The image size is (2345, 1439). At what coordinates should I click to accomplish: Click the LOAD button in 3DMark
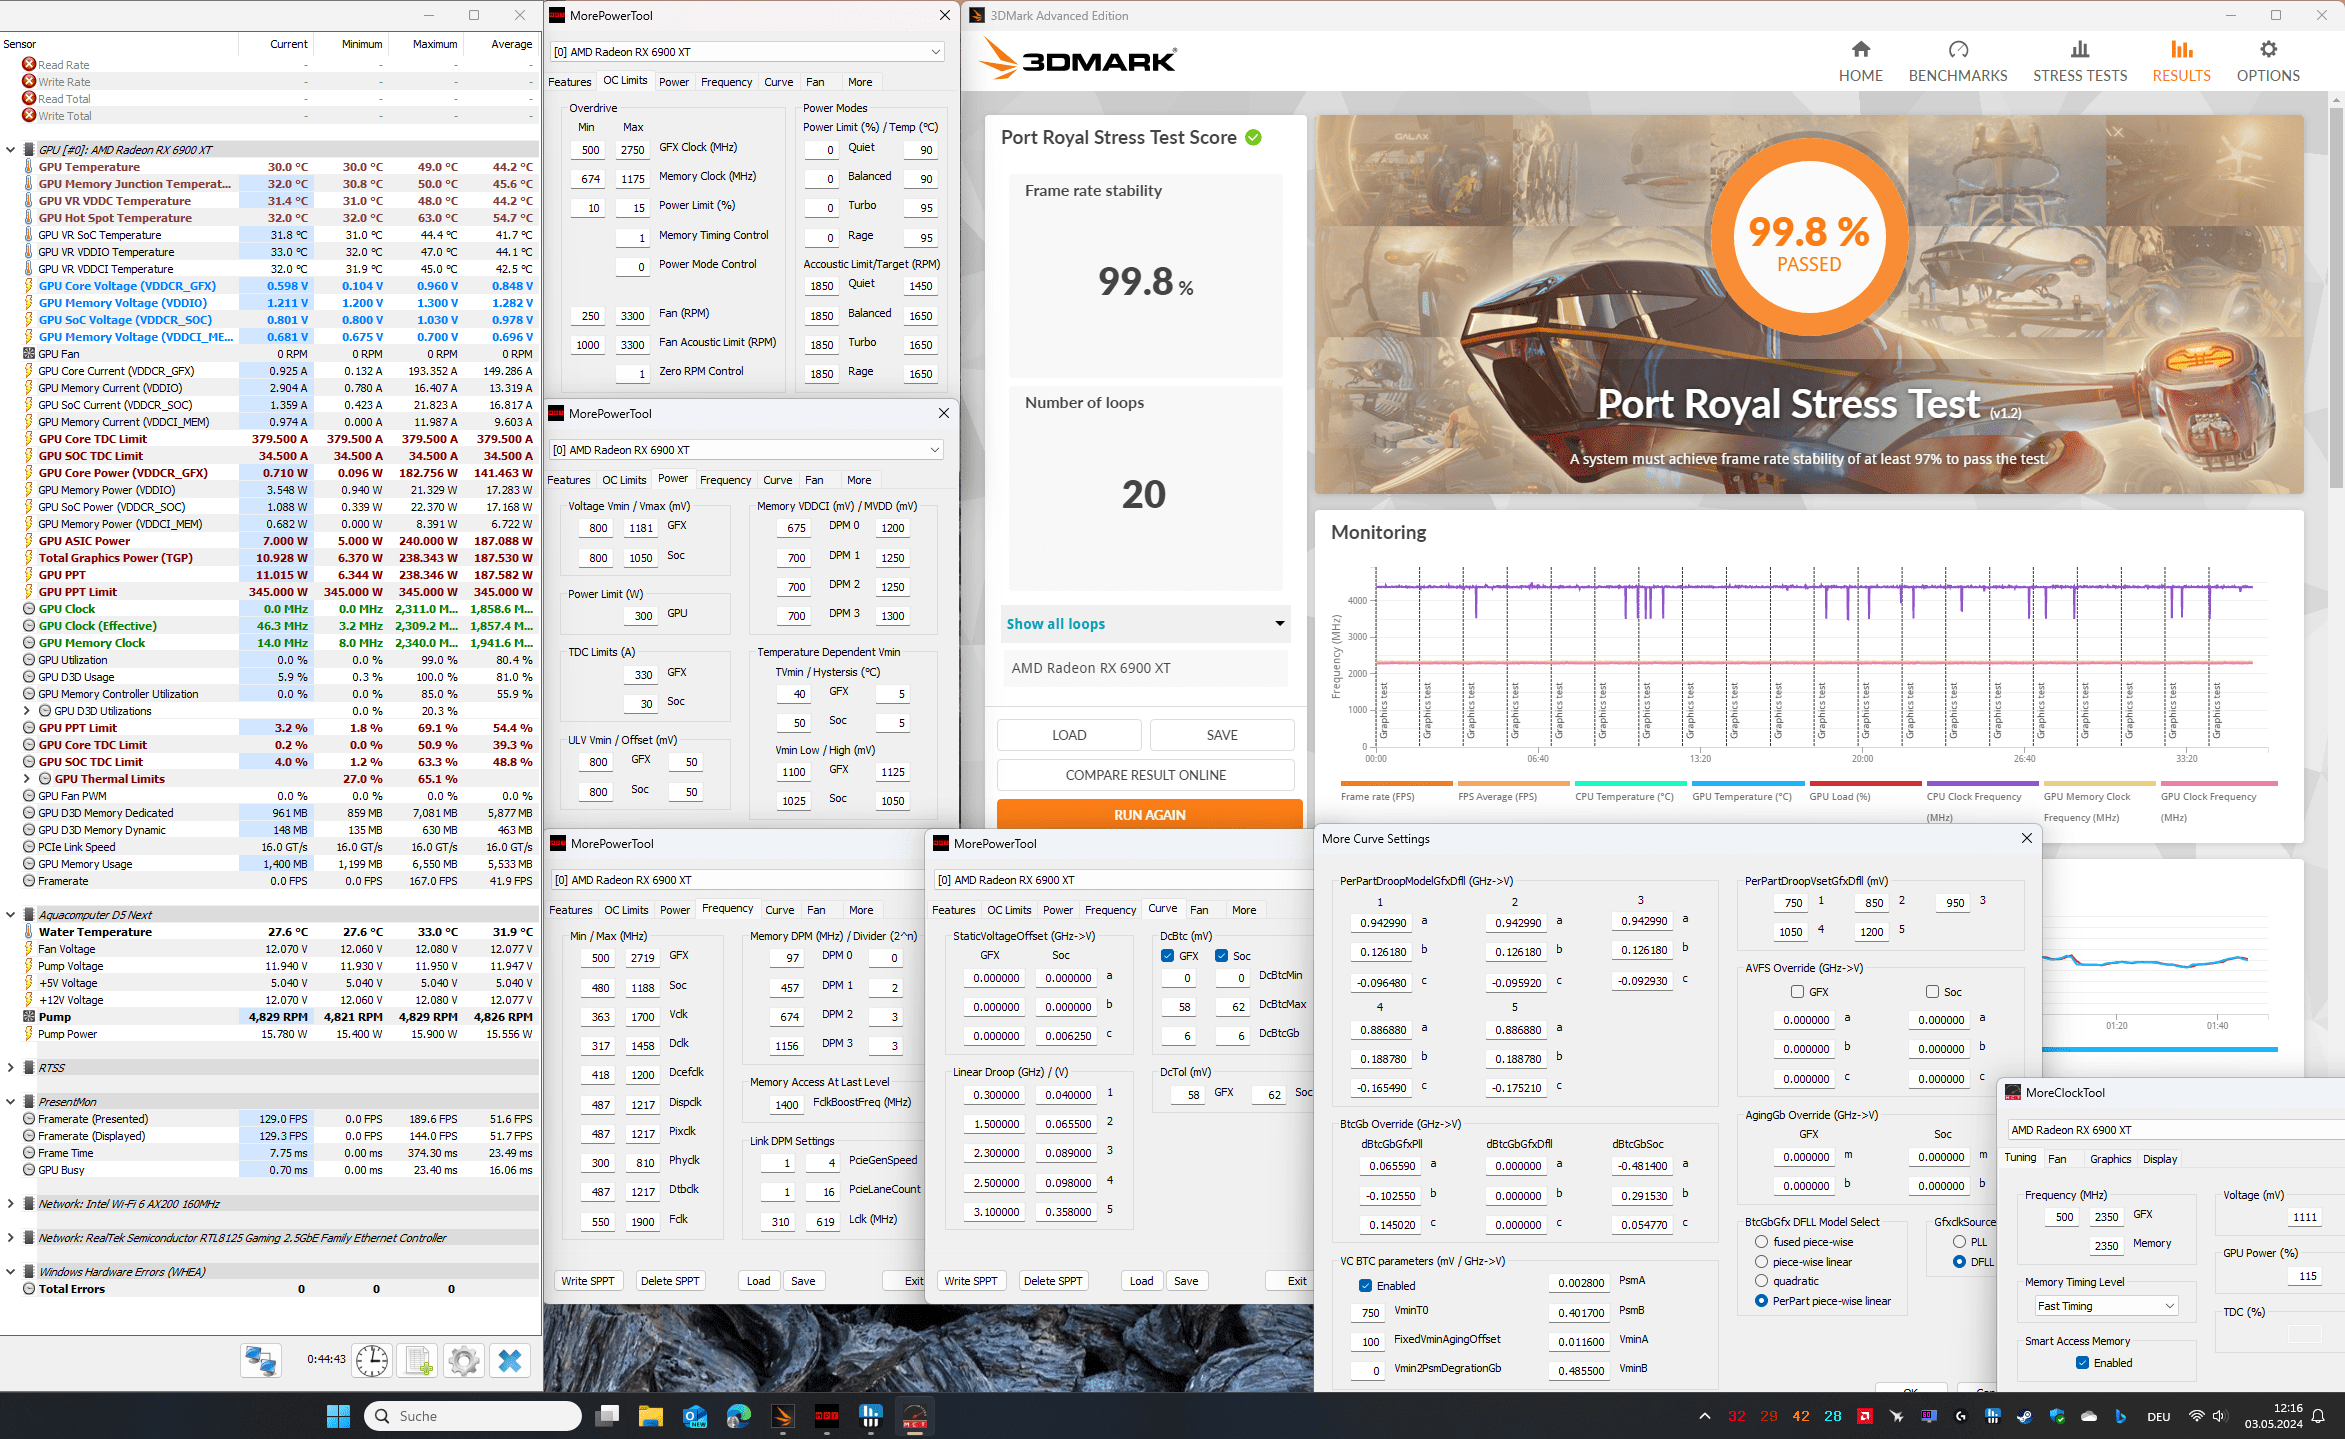click(1069, 735)
